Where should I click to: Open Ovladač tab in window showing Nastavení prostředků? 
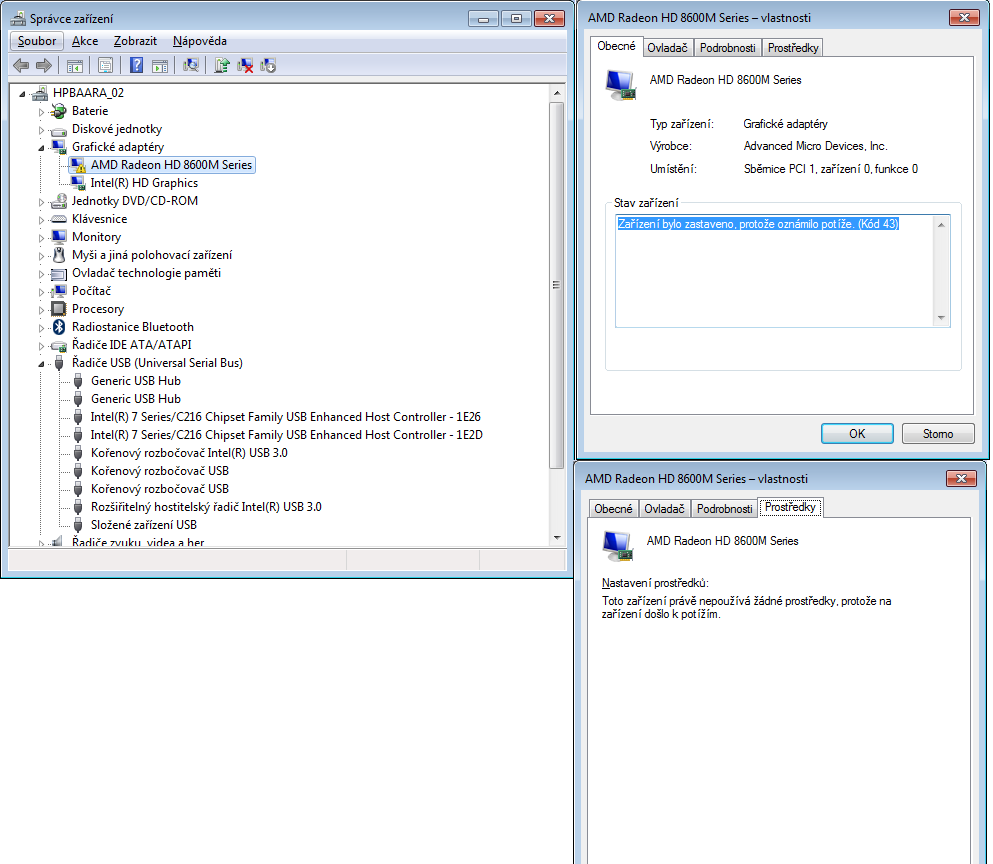tap(664, 509)
